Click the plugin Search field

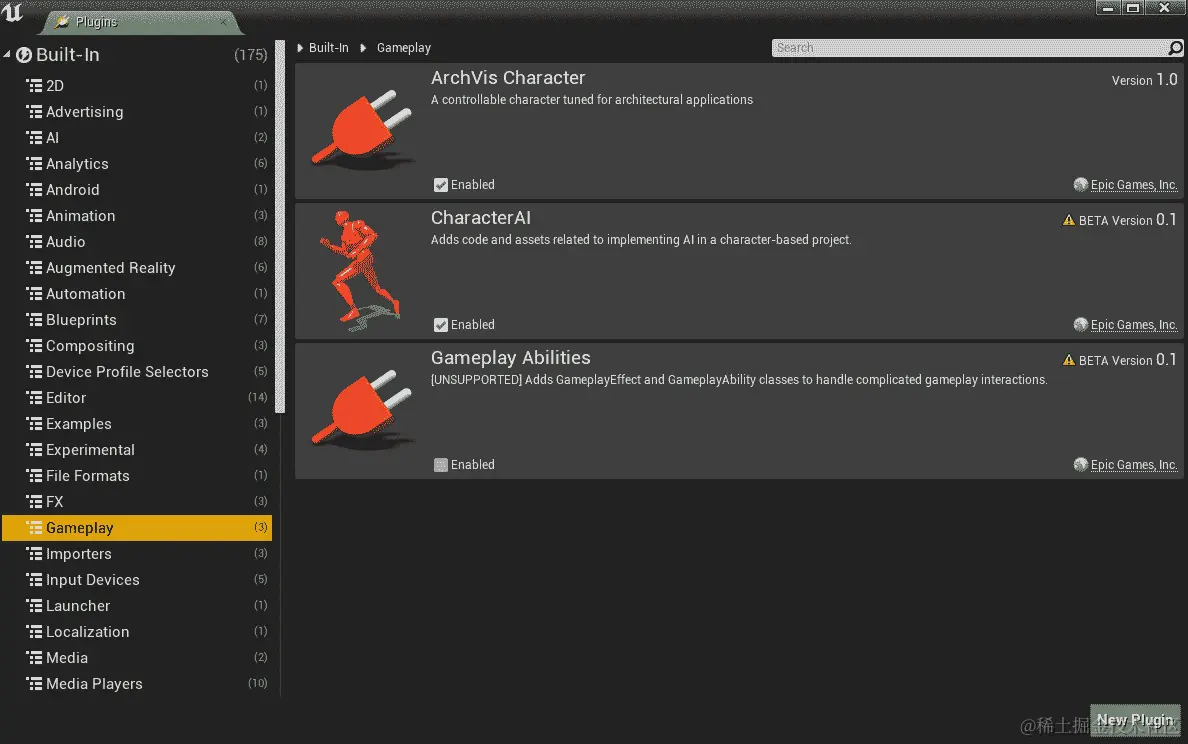coord(970,48)
